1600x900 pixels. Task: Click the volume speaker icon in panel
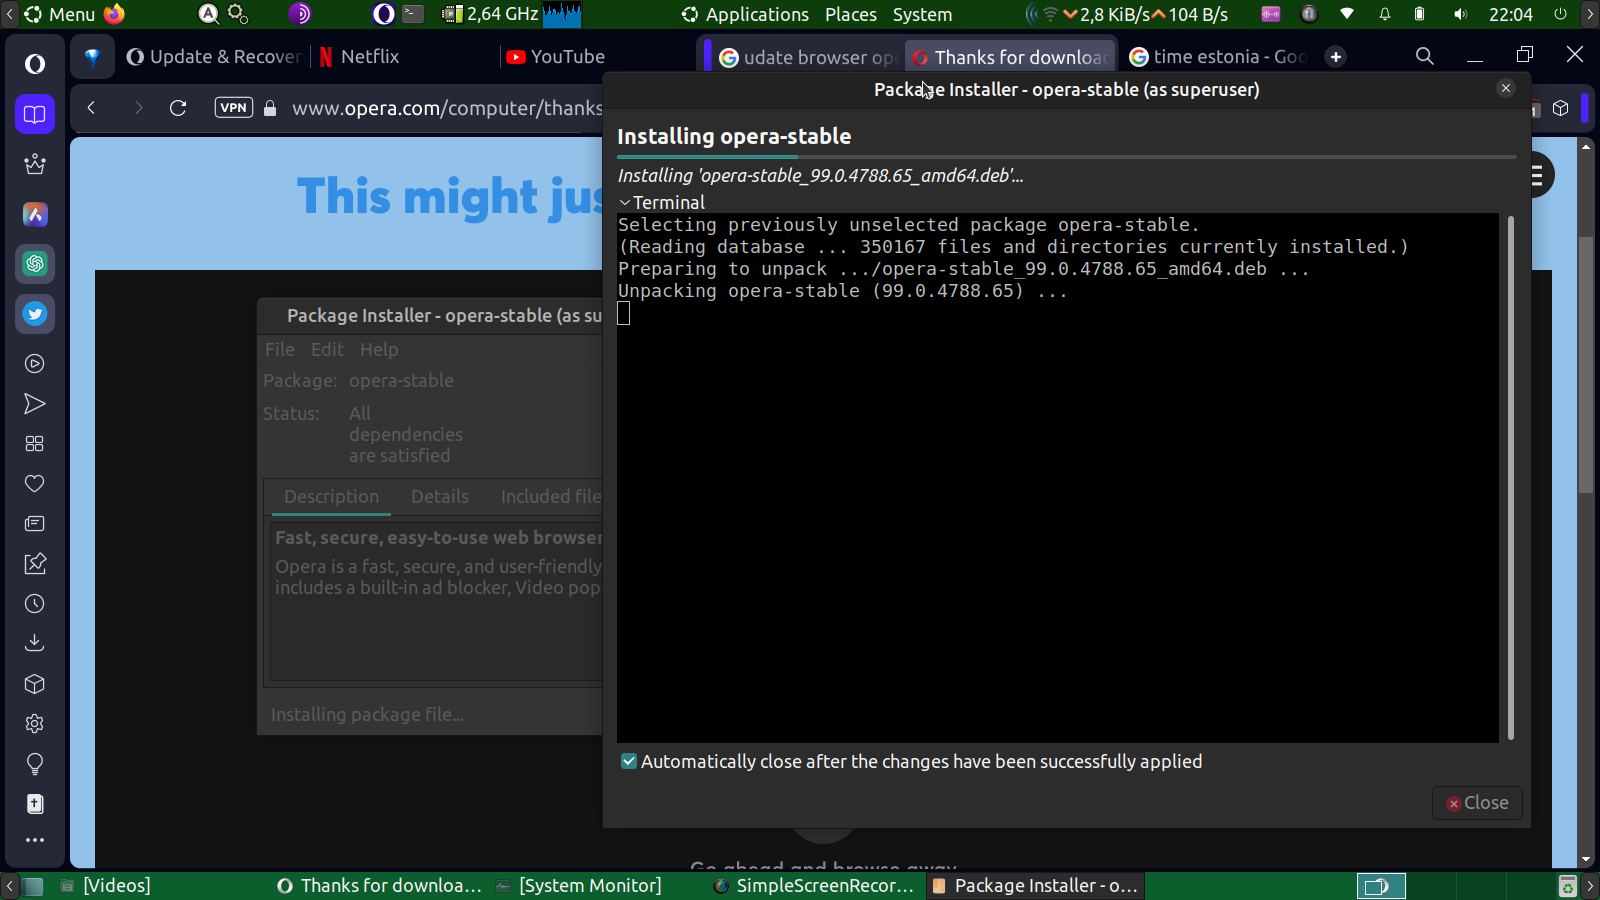pos(1460,14)
